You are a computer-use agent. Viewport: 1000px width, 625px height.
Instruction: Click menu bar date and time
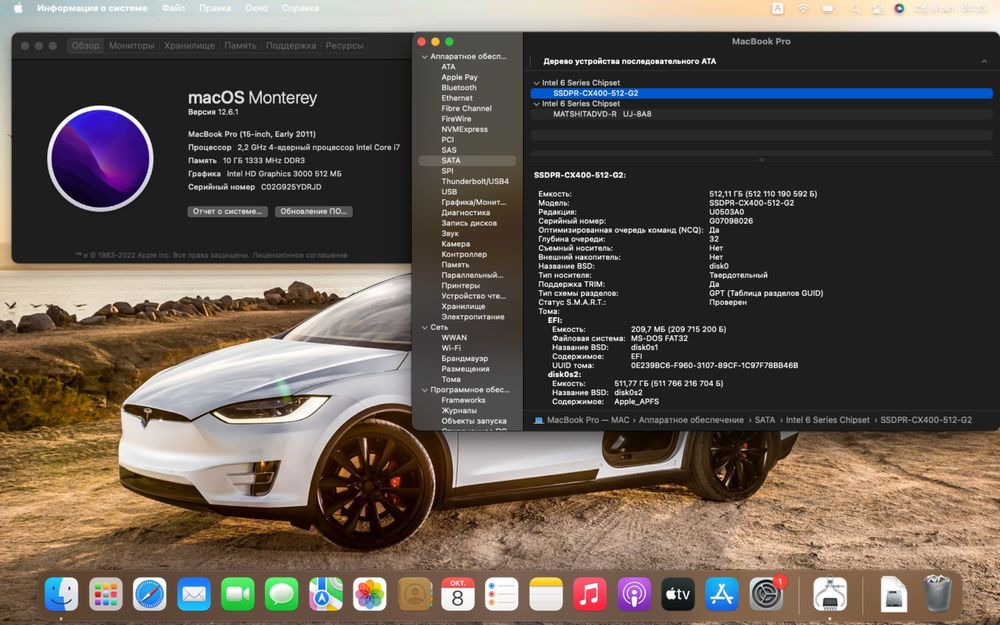(951, 8)
